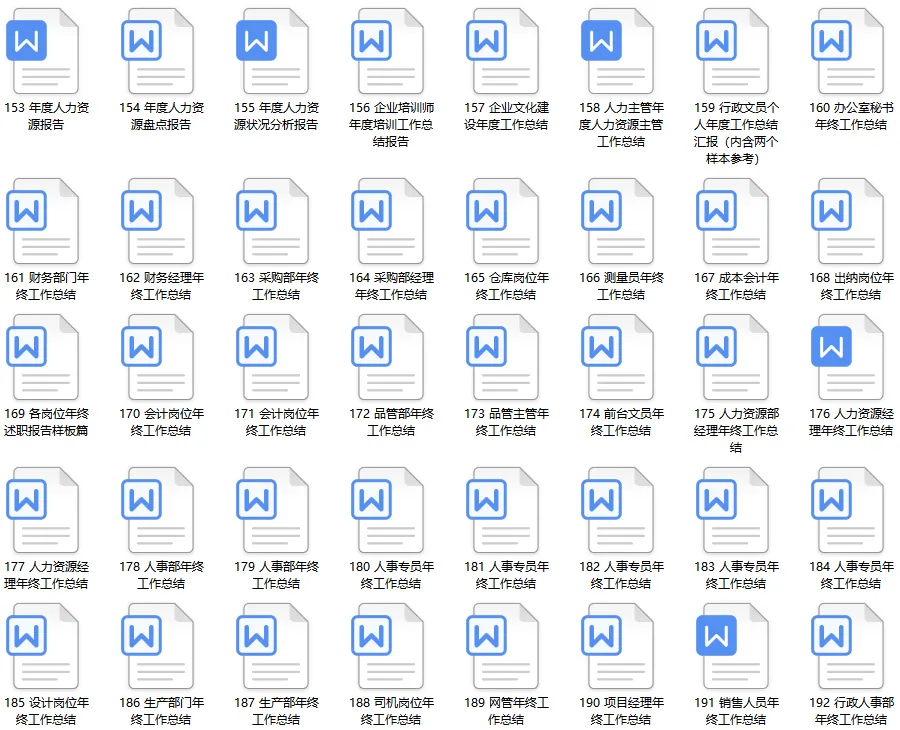Click the file name 181 人事专员年终工作总结
This screenshot has width=900, height=730.
(x=506, y=575)
